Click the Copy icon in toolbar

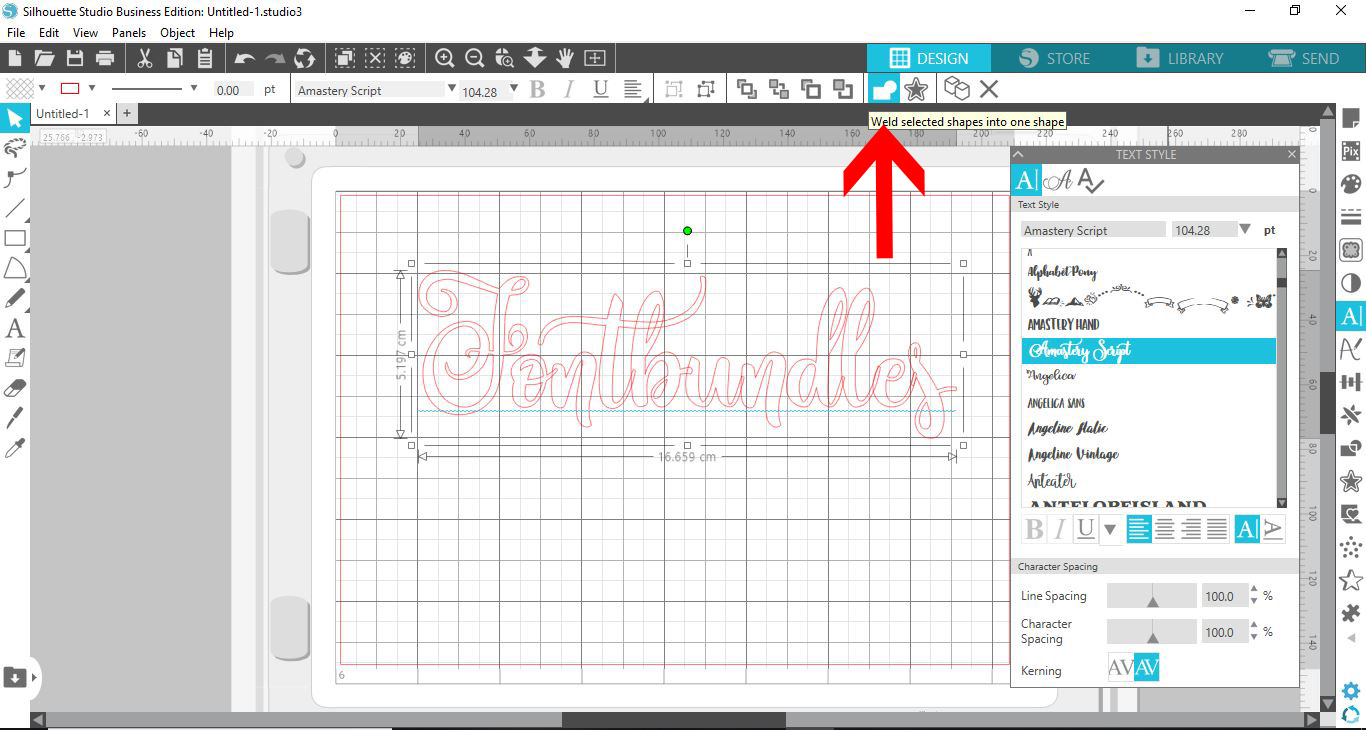click(x=175, y=58)
